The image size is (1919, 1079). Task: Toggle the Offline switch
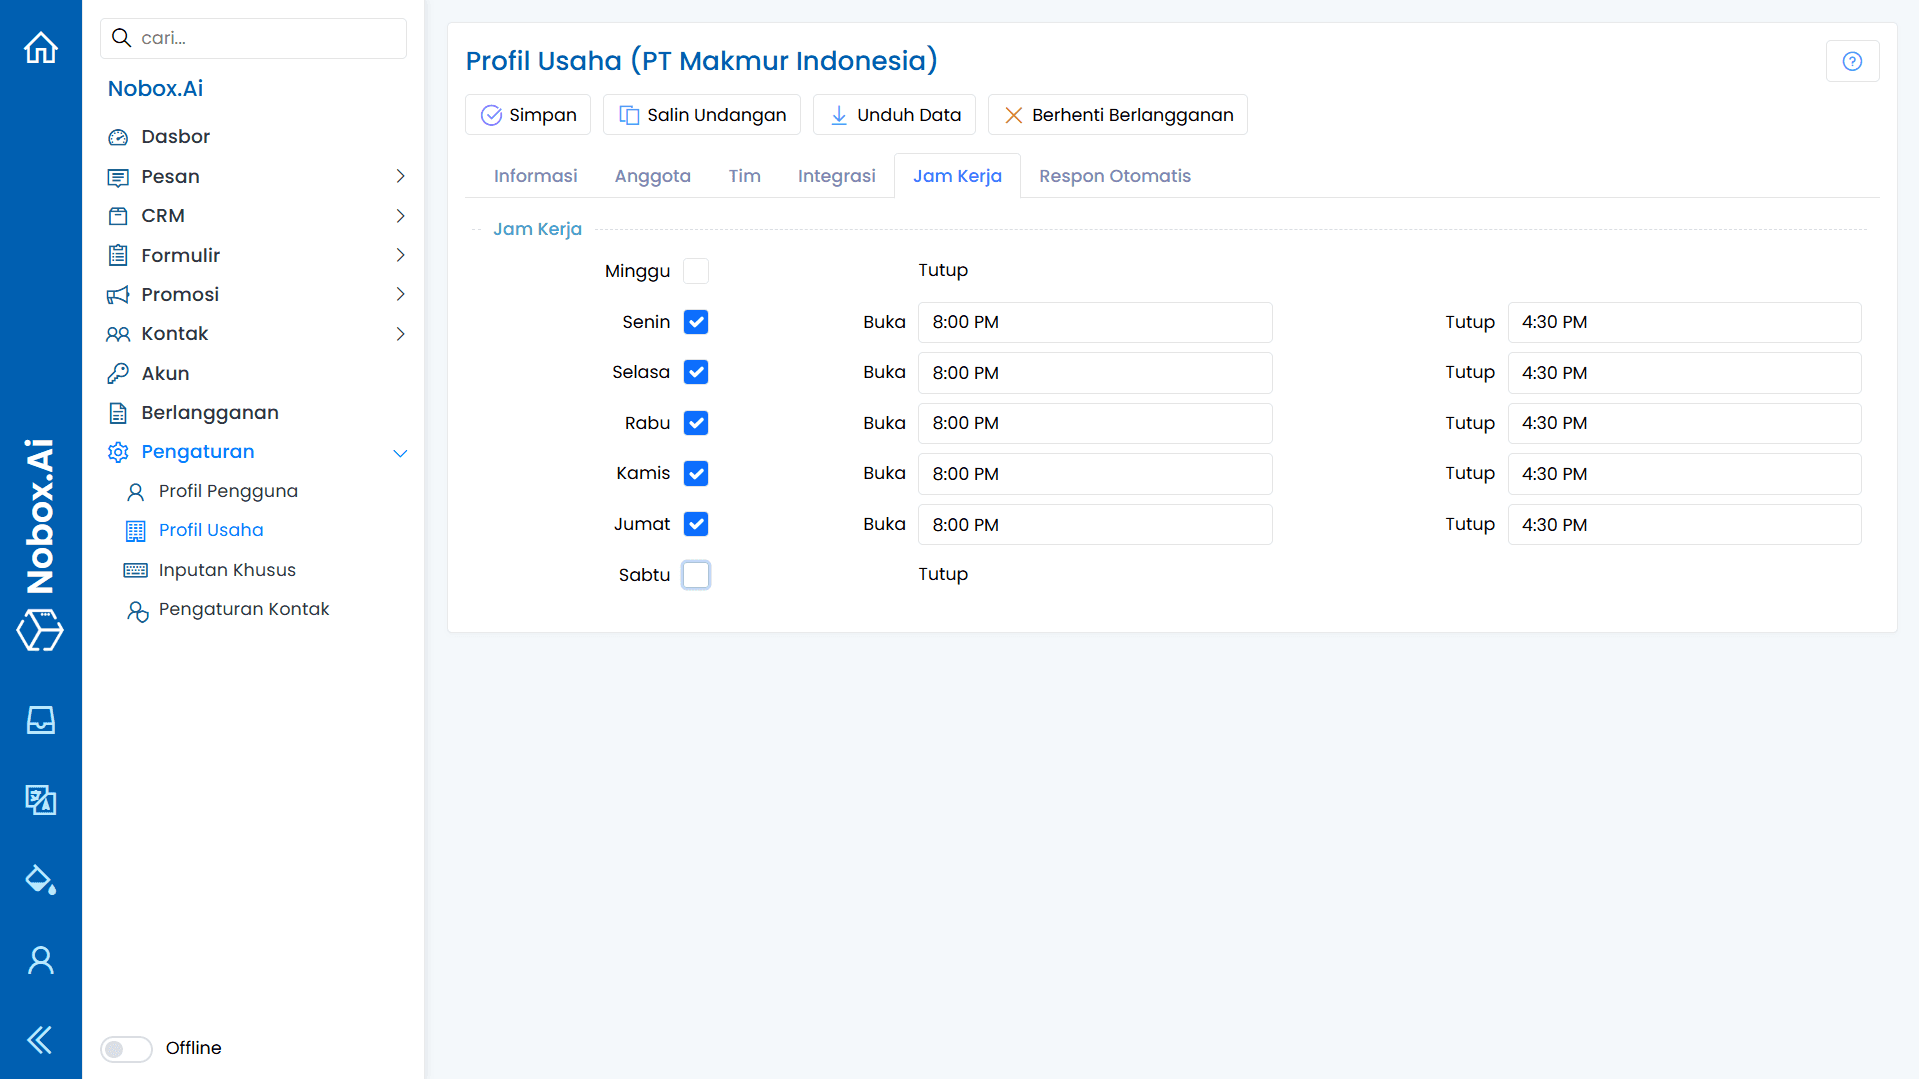126,1049
